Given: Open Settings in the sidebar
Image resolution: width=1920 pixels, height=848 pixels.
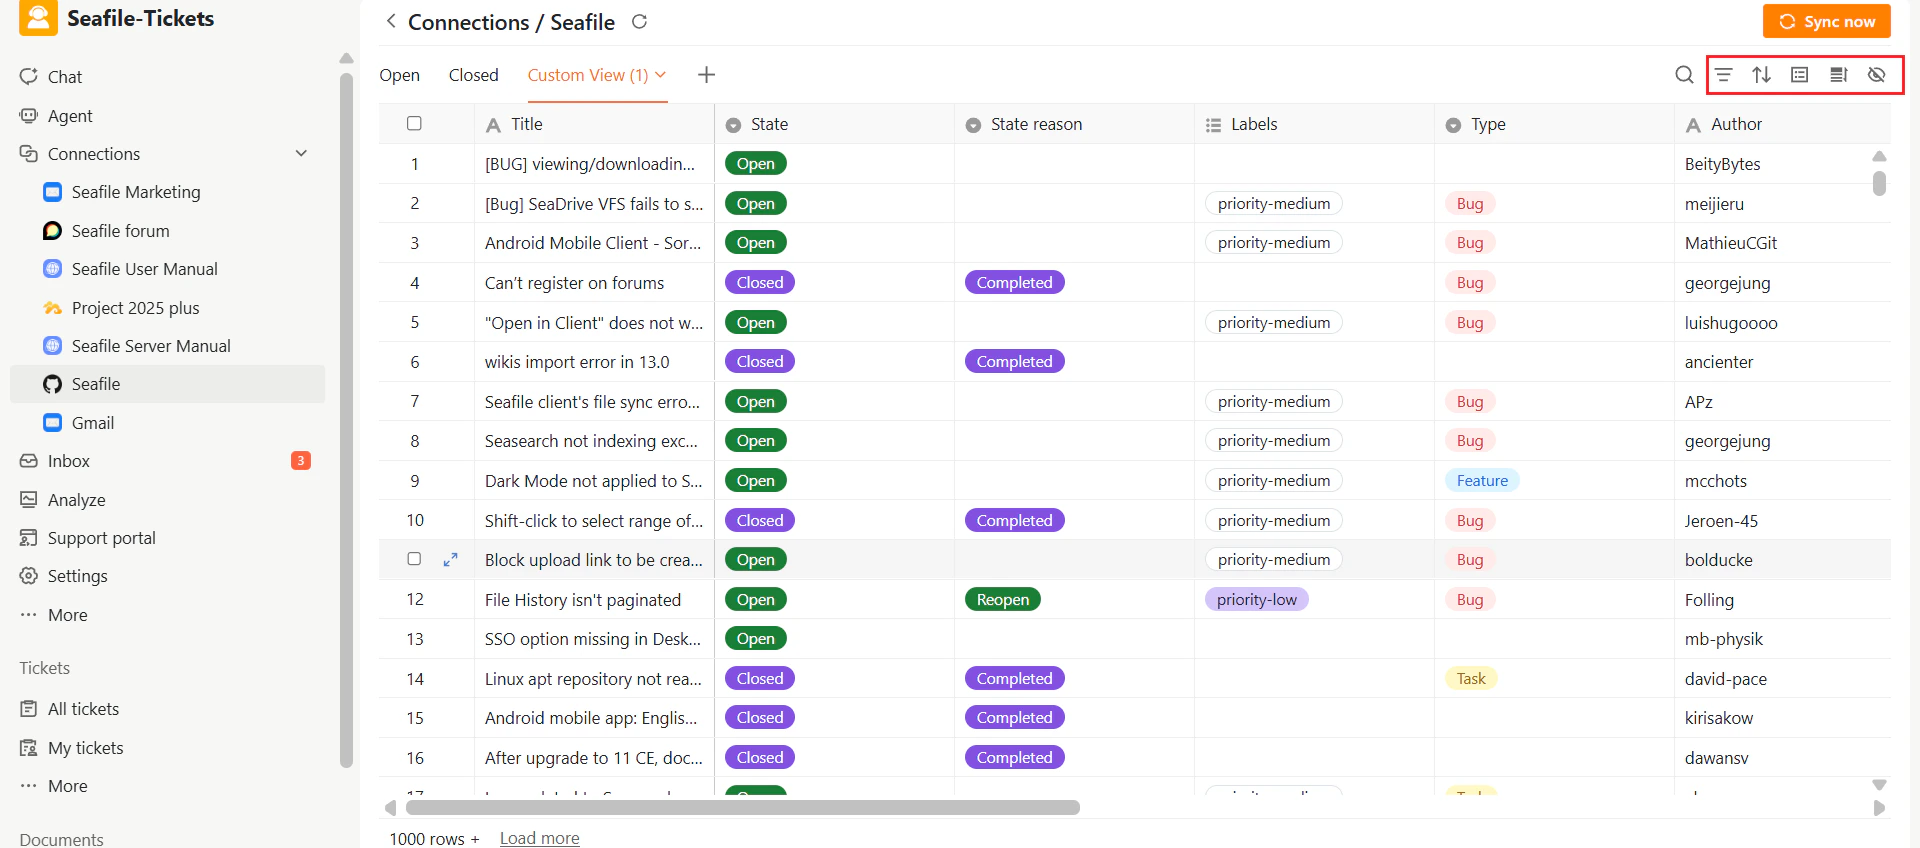Looking at the screenshot, I should pyautogui.click(x=77, y=576).
